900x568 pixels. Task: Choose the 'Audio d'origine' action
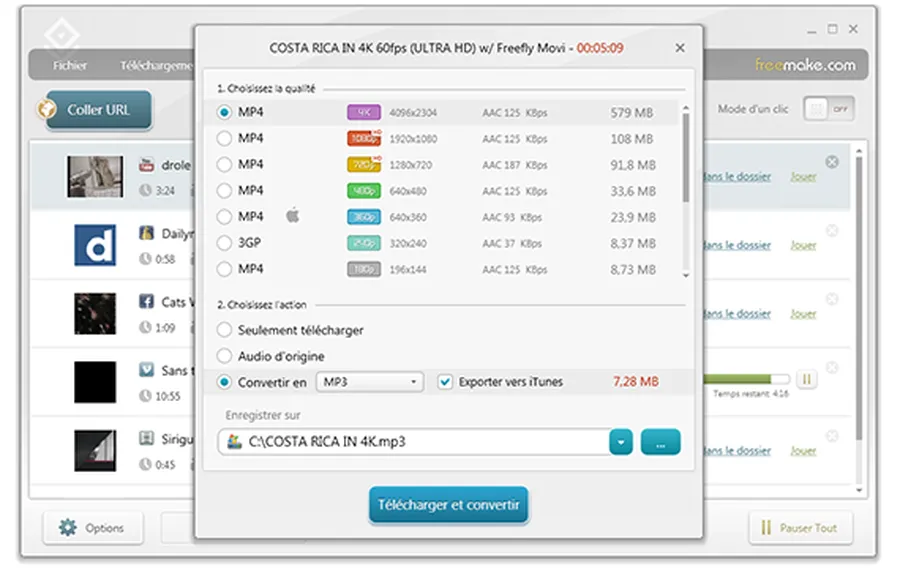pos(224,356)
